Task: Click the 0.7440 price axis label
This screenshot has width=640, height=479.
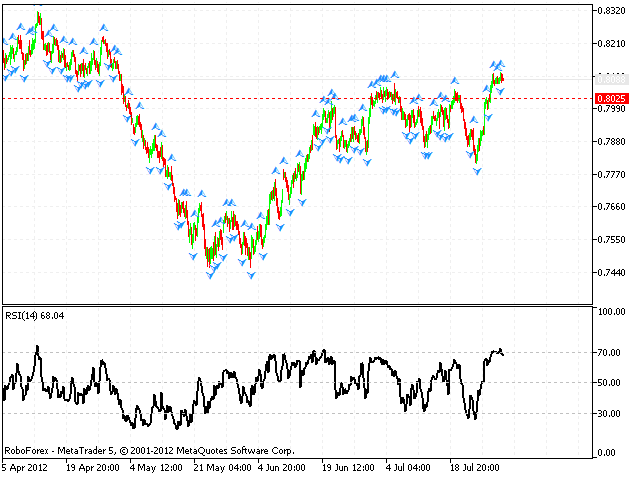Action: [x=611, y=273]
